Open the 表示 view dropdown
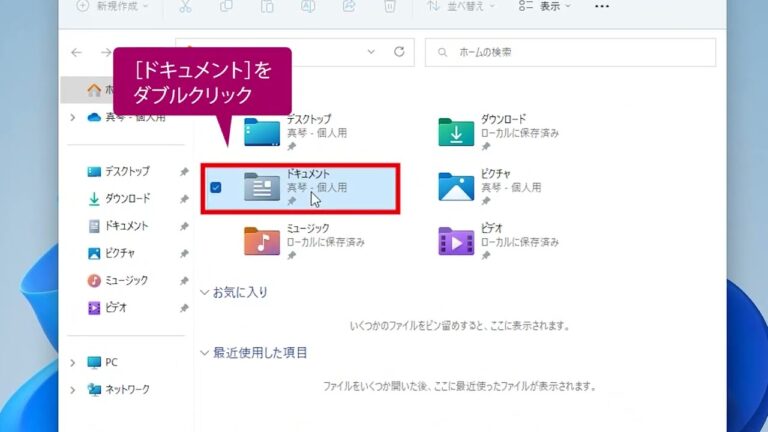The image size is (768, 432). pyautogui.click(x=545, y=6)
